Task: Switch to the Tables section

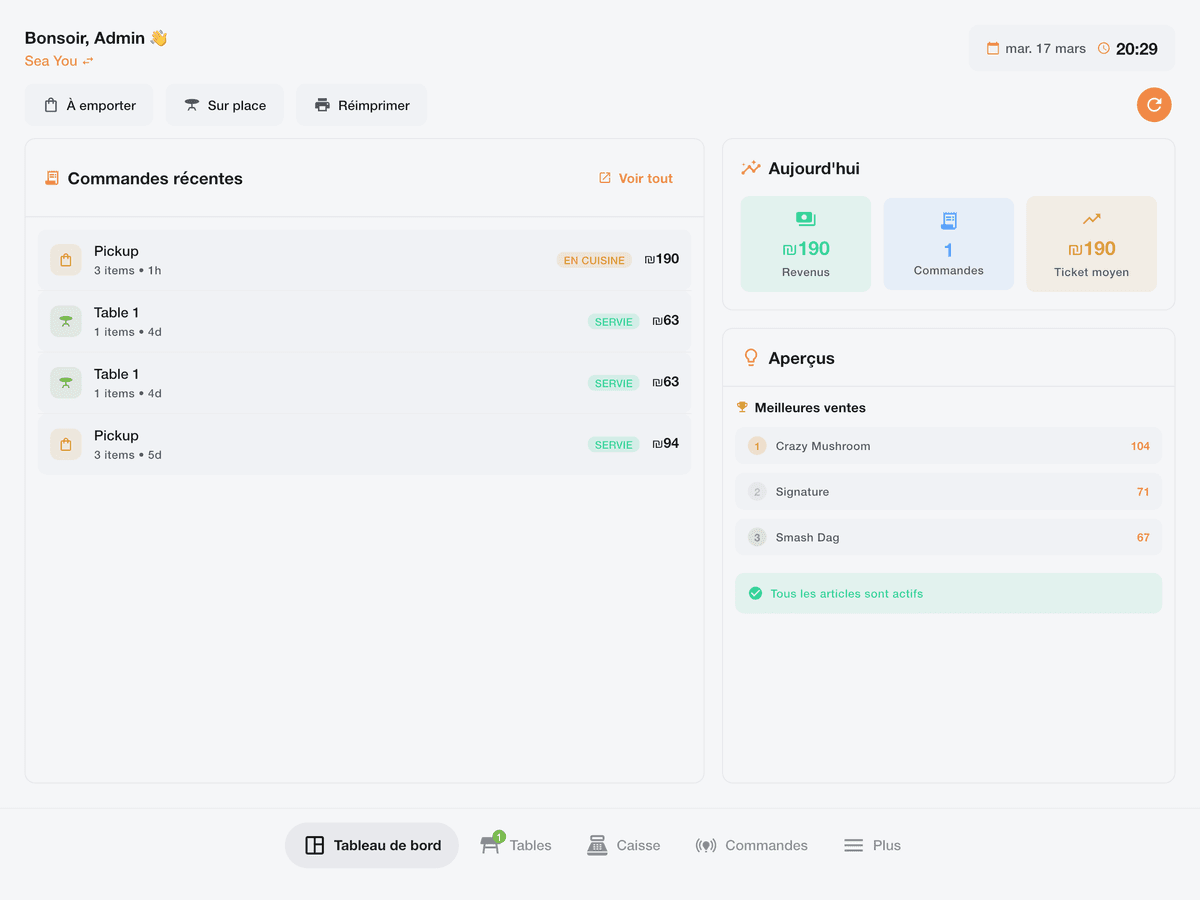Action: coord(516,845)
